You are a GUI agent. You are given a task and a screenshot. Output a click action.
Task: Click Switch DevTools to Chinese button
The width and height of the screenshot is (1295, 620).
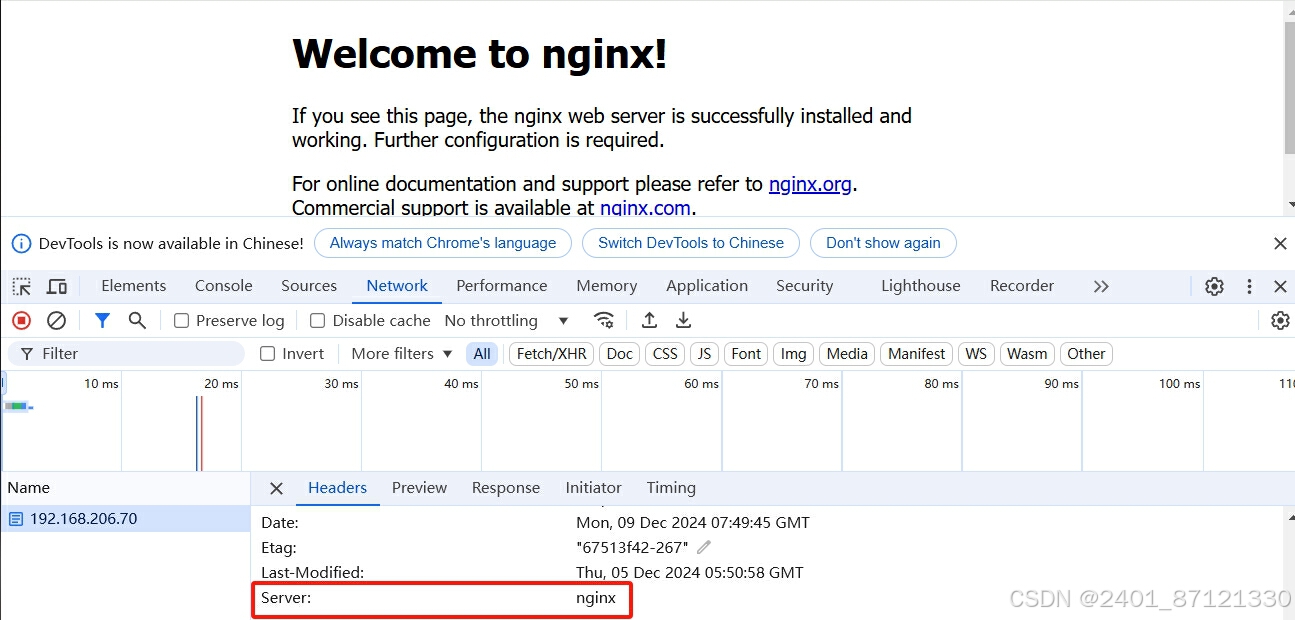(x=691, y=243)
